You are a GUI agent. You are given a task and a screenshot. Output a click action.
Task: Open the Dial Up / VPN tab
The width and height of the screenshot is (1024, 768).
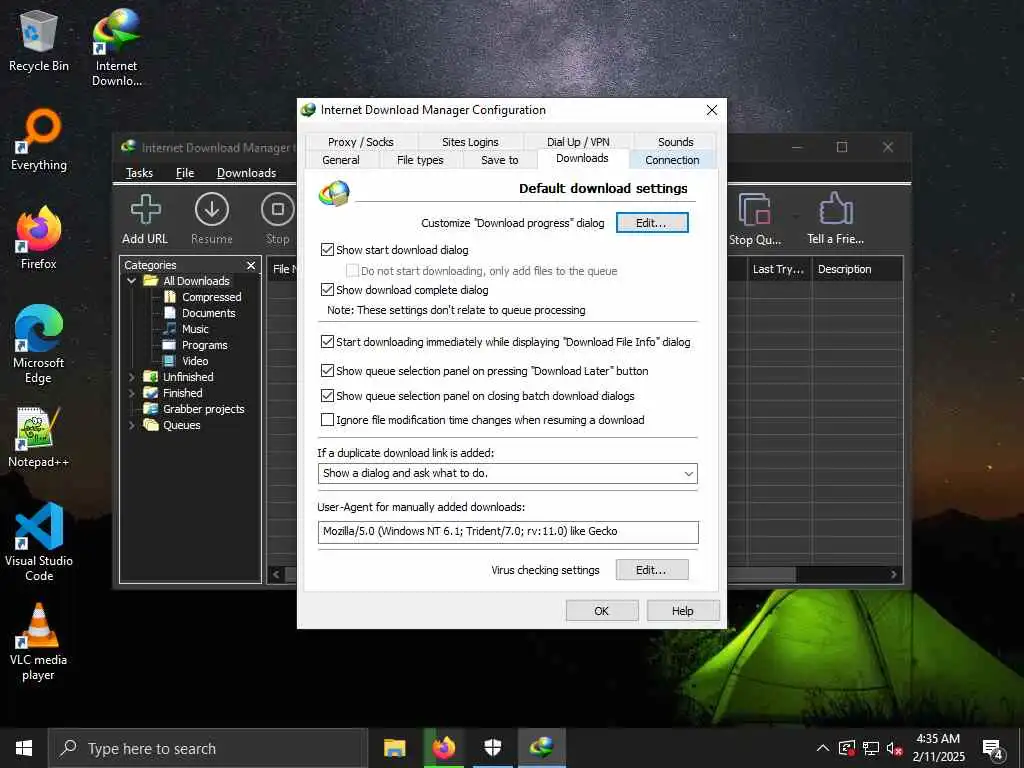click(578, 142)
